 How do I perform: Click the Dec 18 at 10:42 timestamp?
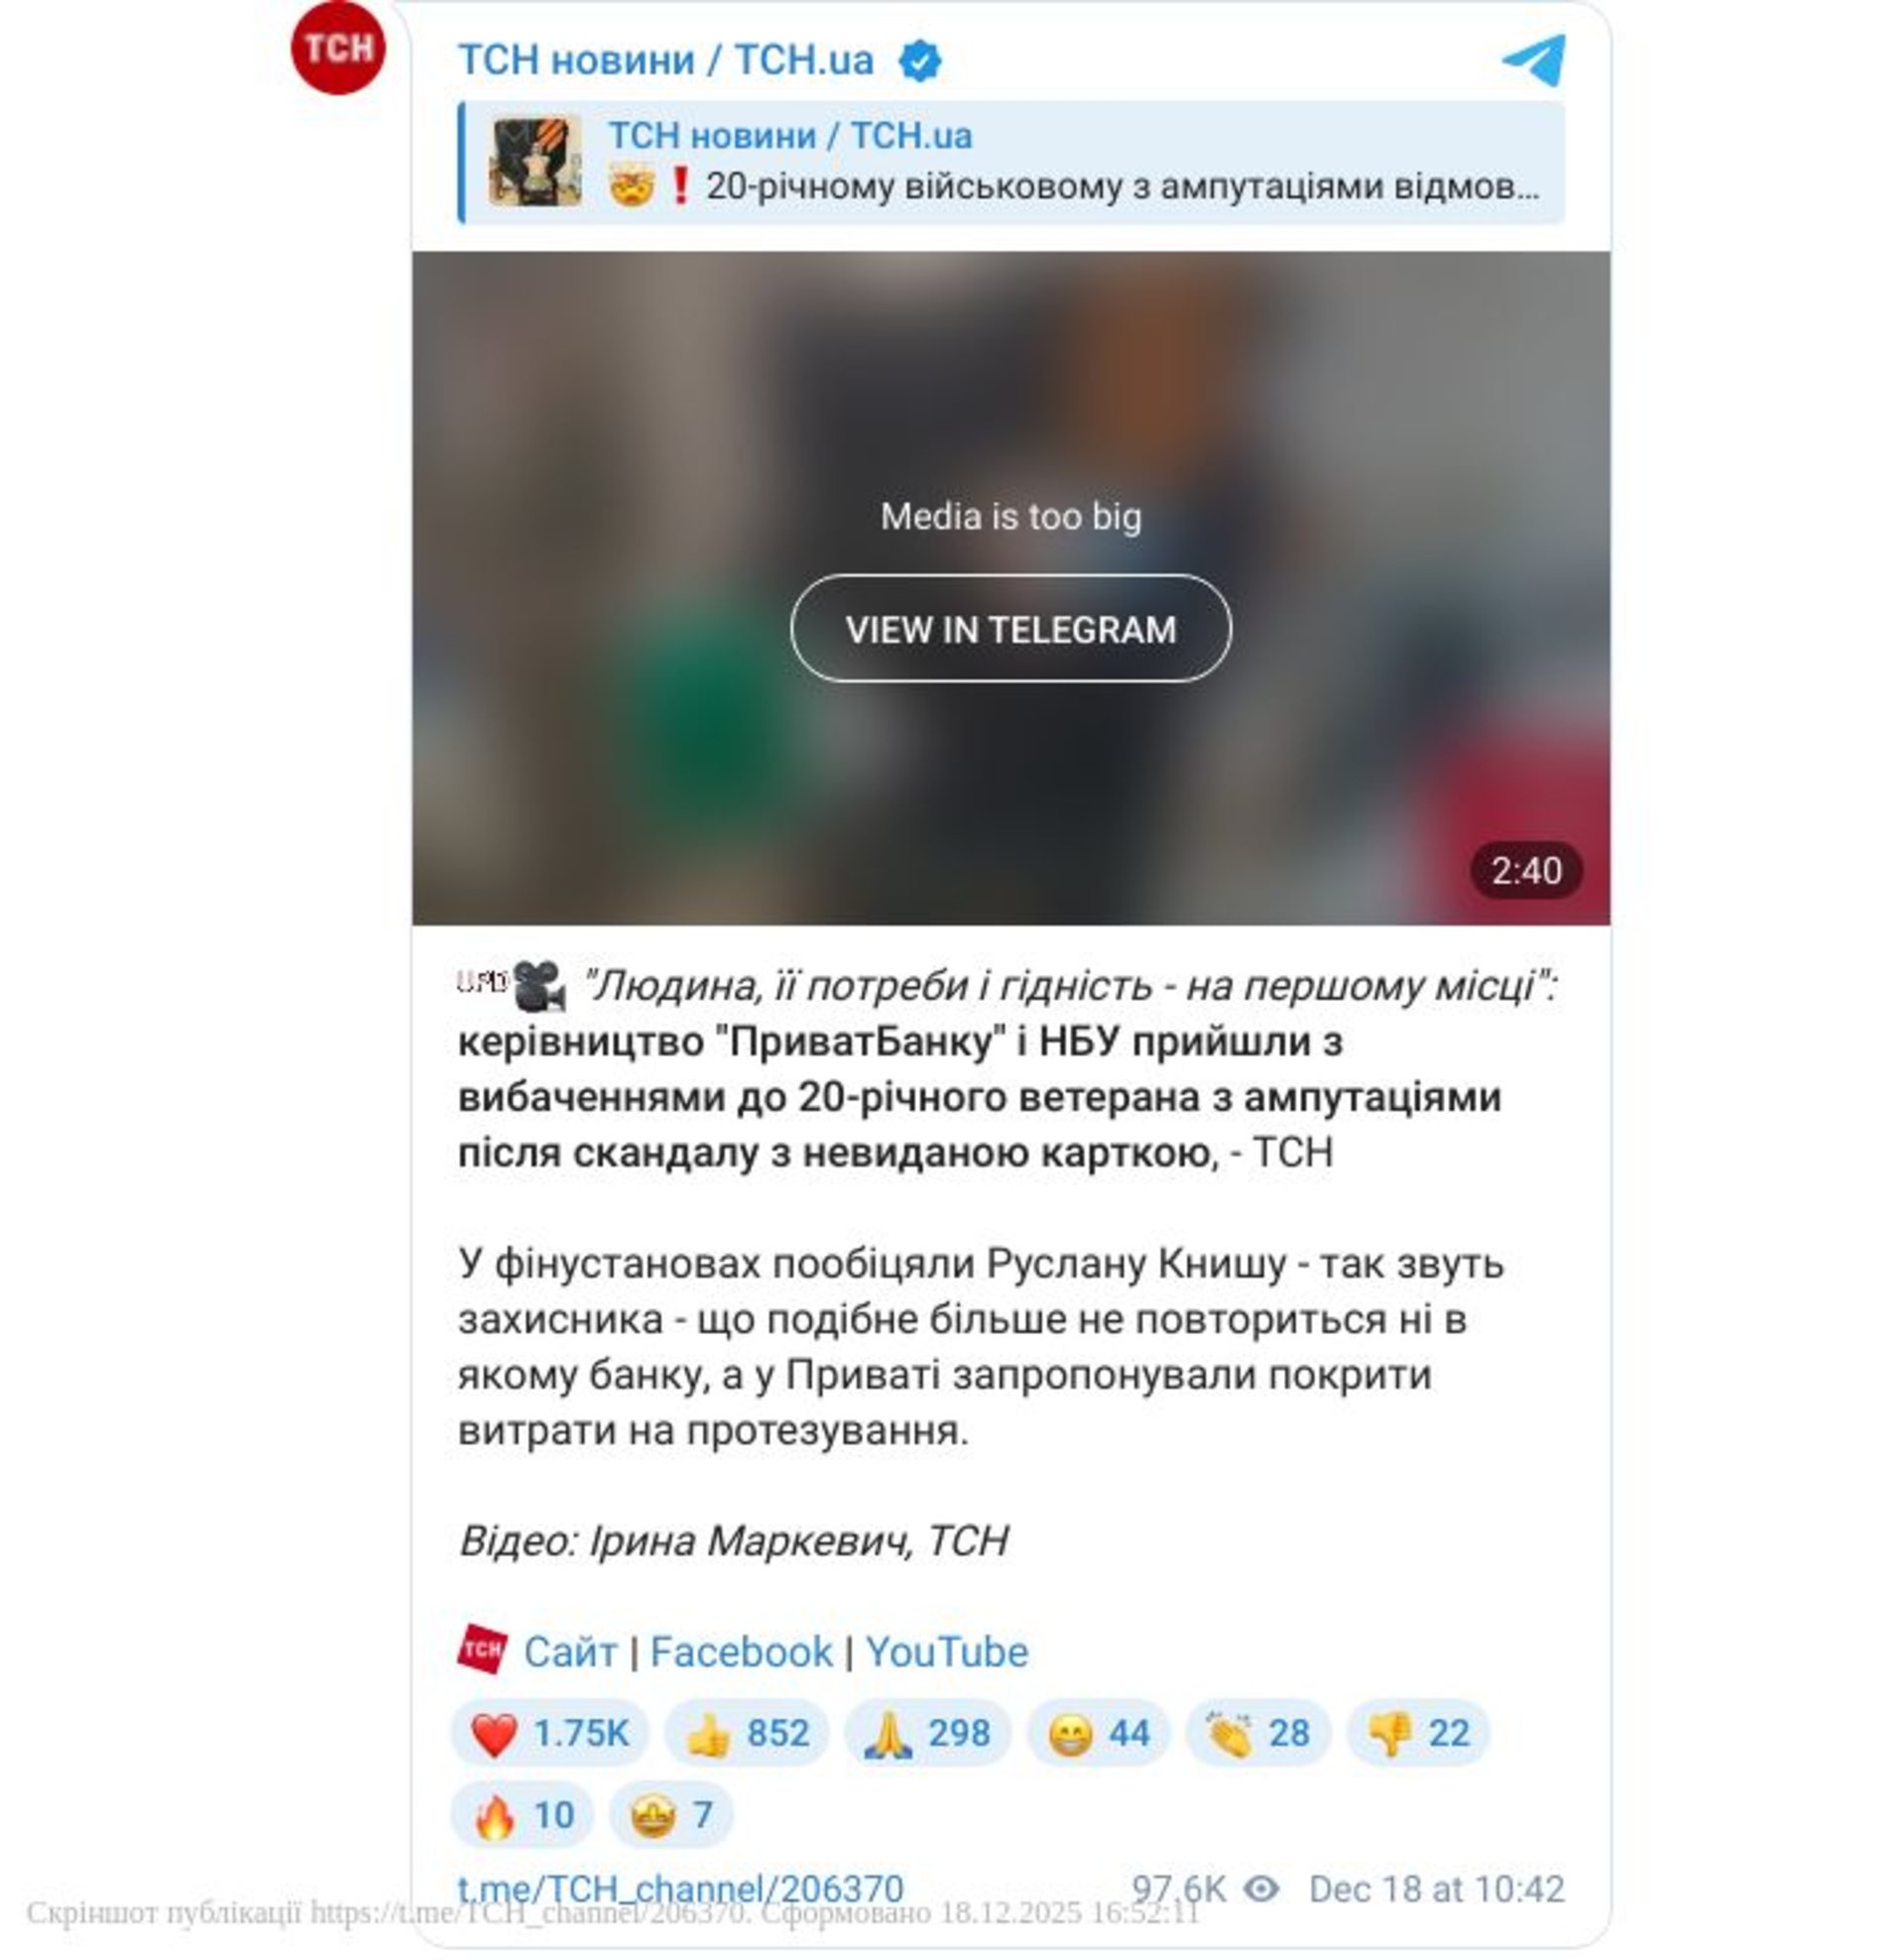pos(1437,1889)
